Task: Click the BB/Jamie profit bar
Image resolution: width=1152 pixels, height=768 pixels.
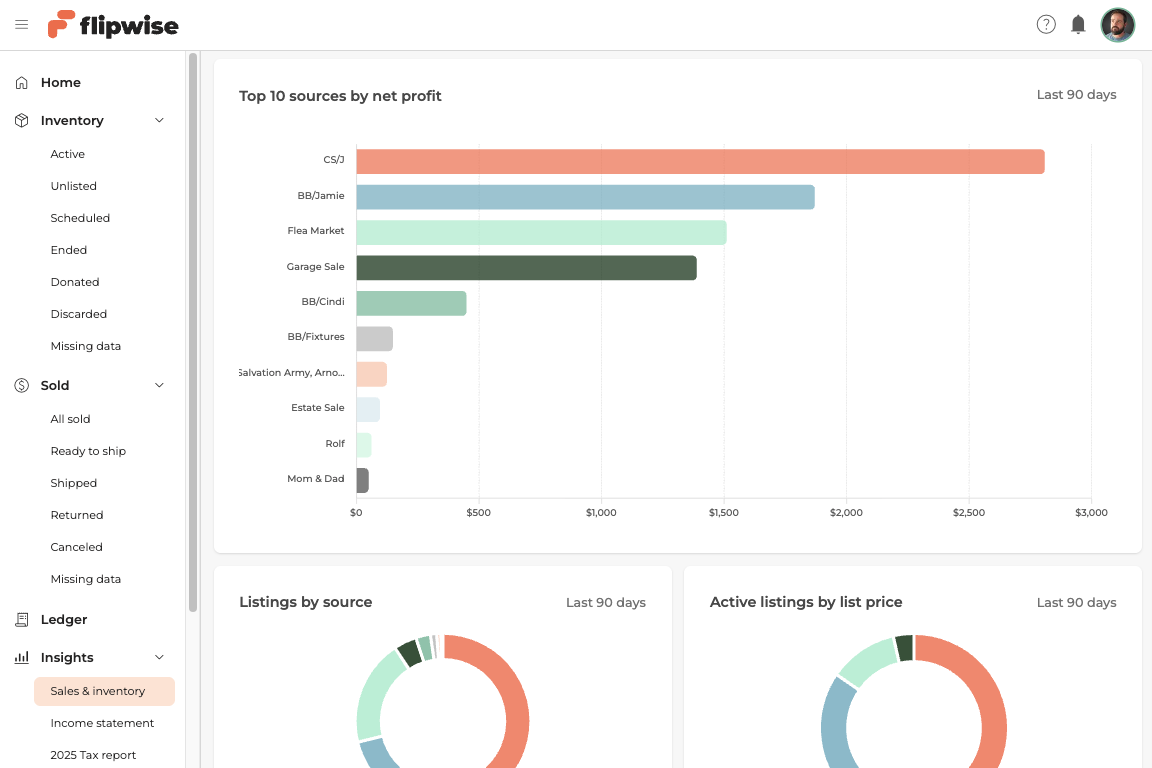Action: (586, 197)
